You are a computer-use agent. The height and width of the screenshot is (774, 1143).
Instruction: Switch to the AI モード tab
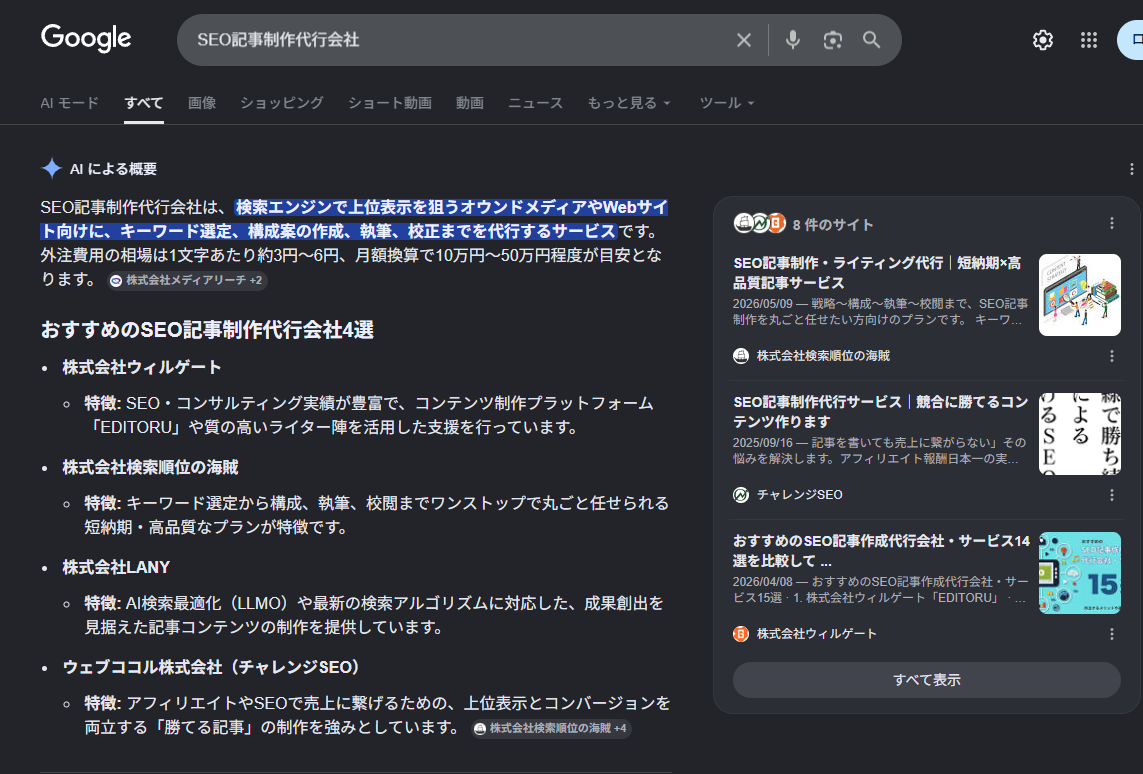click(70, 103)
